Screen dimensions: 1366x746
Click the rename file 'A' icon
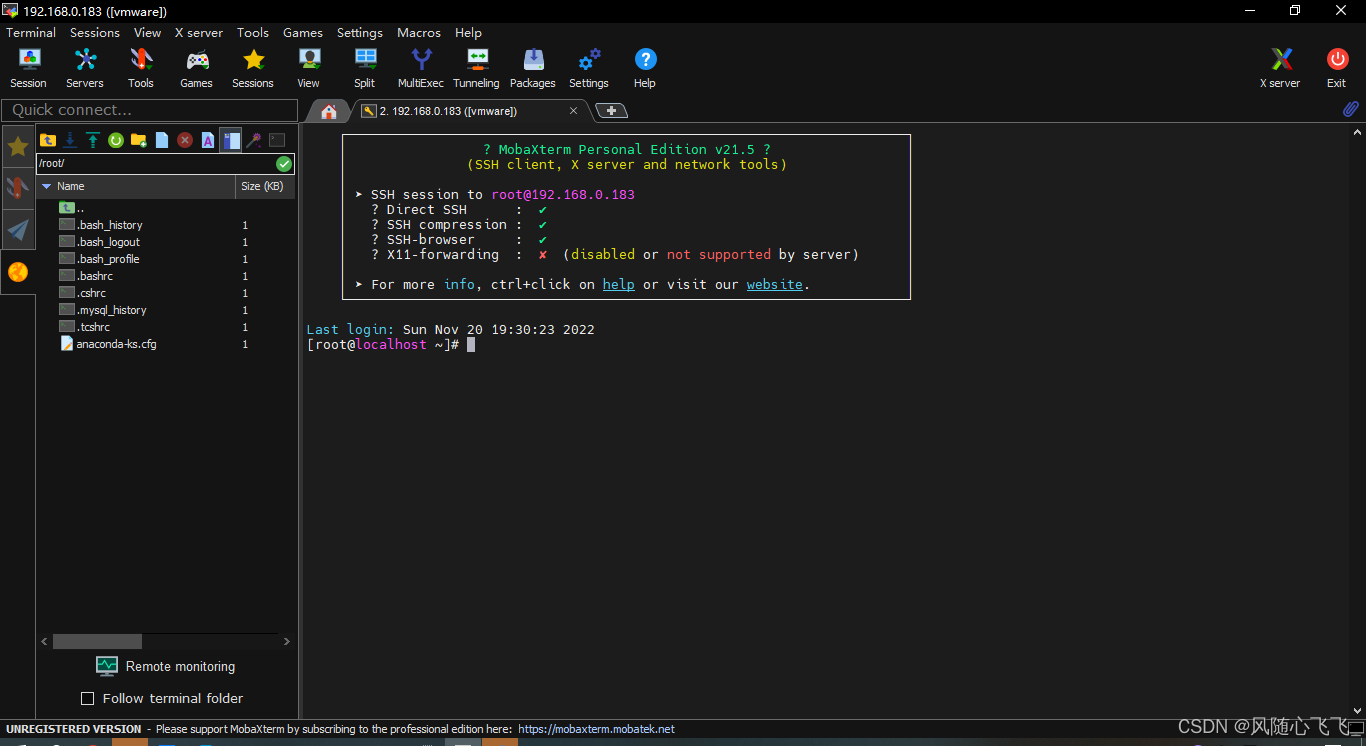208,140
